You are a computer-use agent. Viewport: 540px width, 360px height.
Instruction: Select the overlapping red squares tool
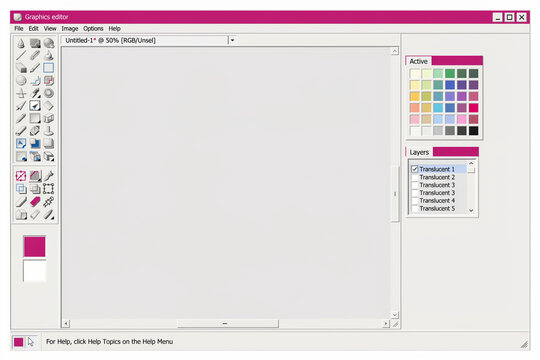coord(49,80)
